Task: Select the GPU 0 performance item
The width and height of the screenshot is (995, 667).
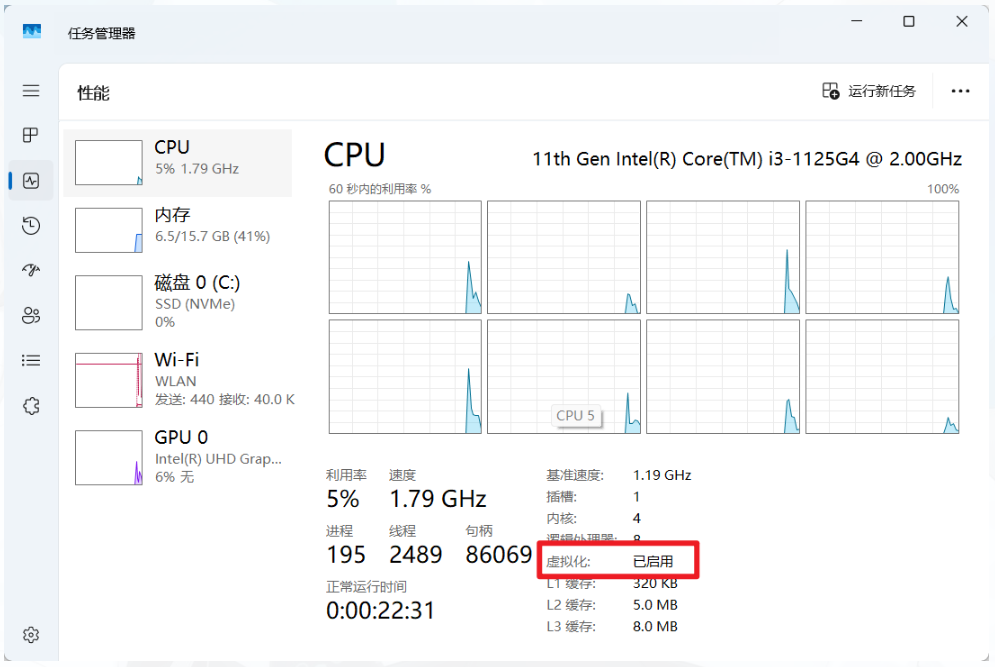Action: 178,458
